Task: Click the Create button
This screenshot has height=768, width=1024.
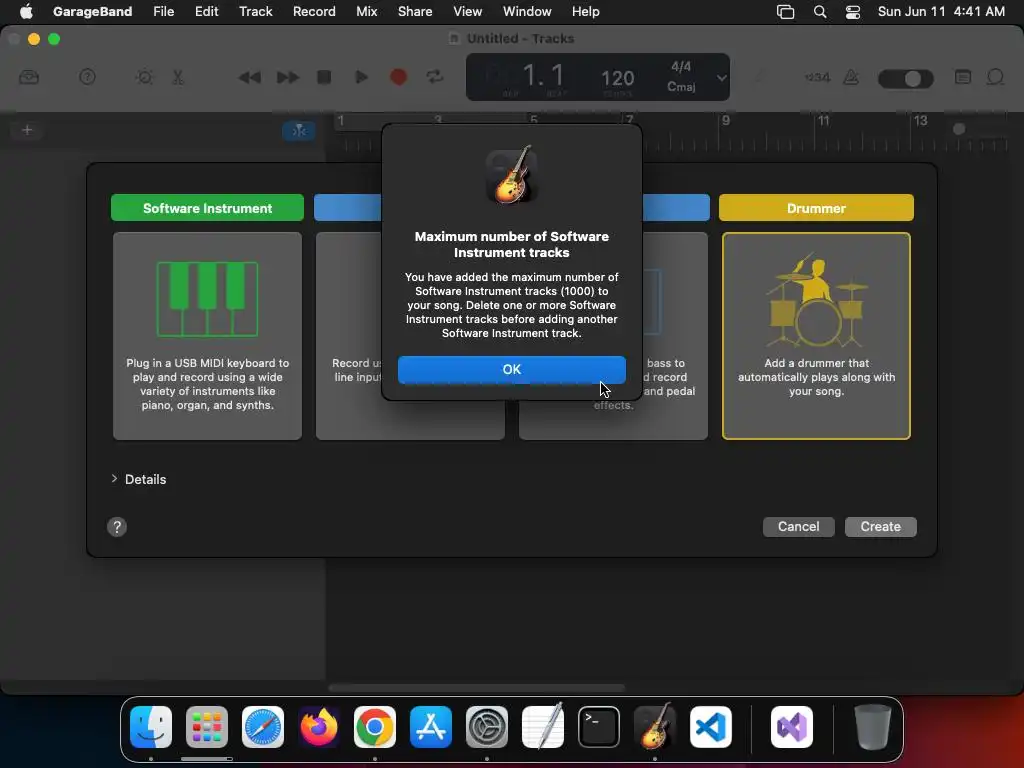Action: point(880,526)
